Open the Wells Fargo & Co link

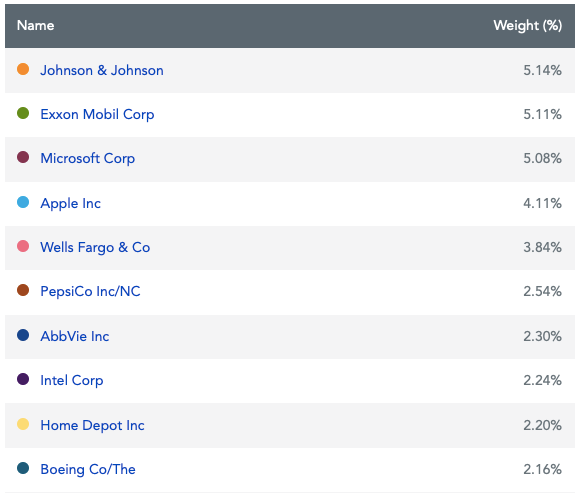coord(95,248)
